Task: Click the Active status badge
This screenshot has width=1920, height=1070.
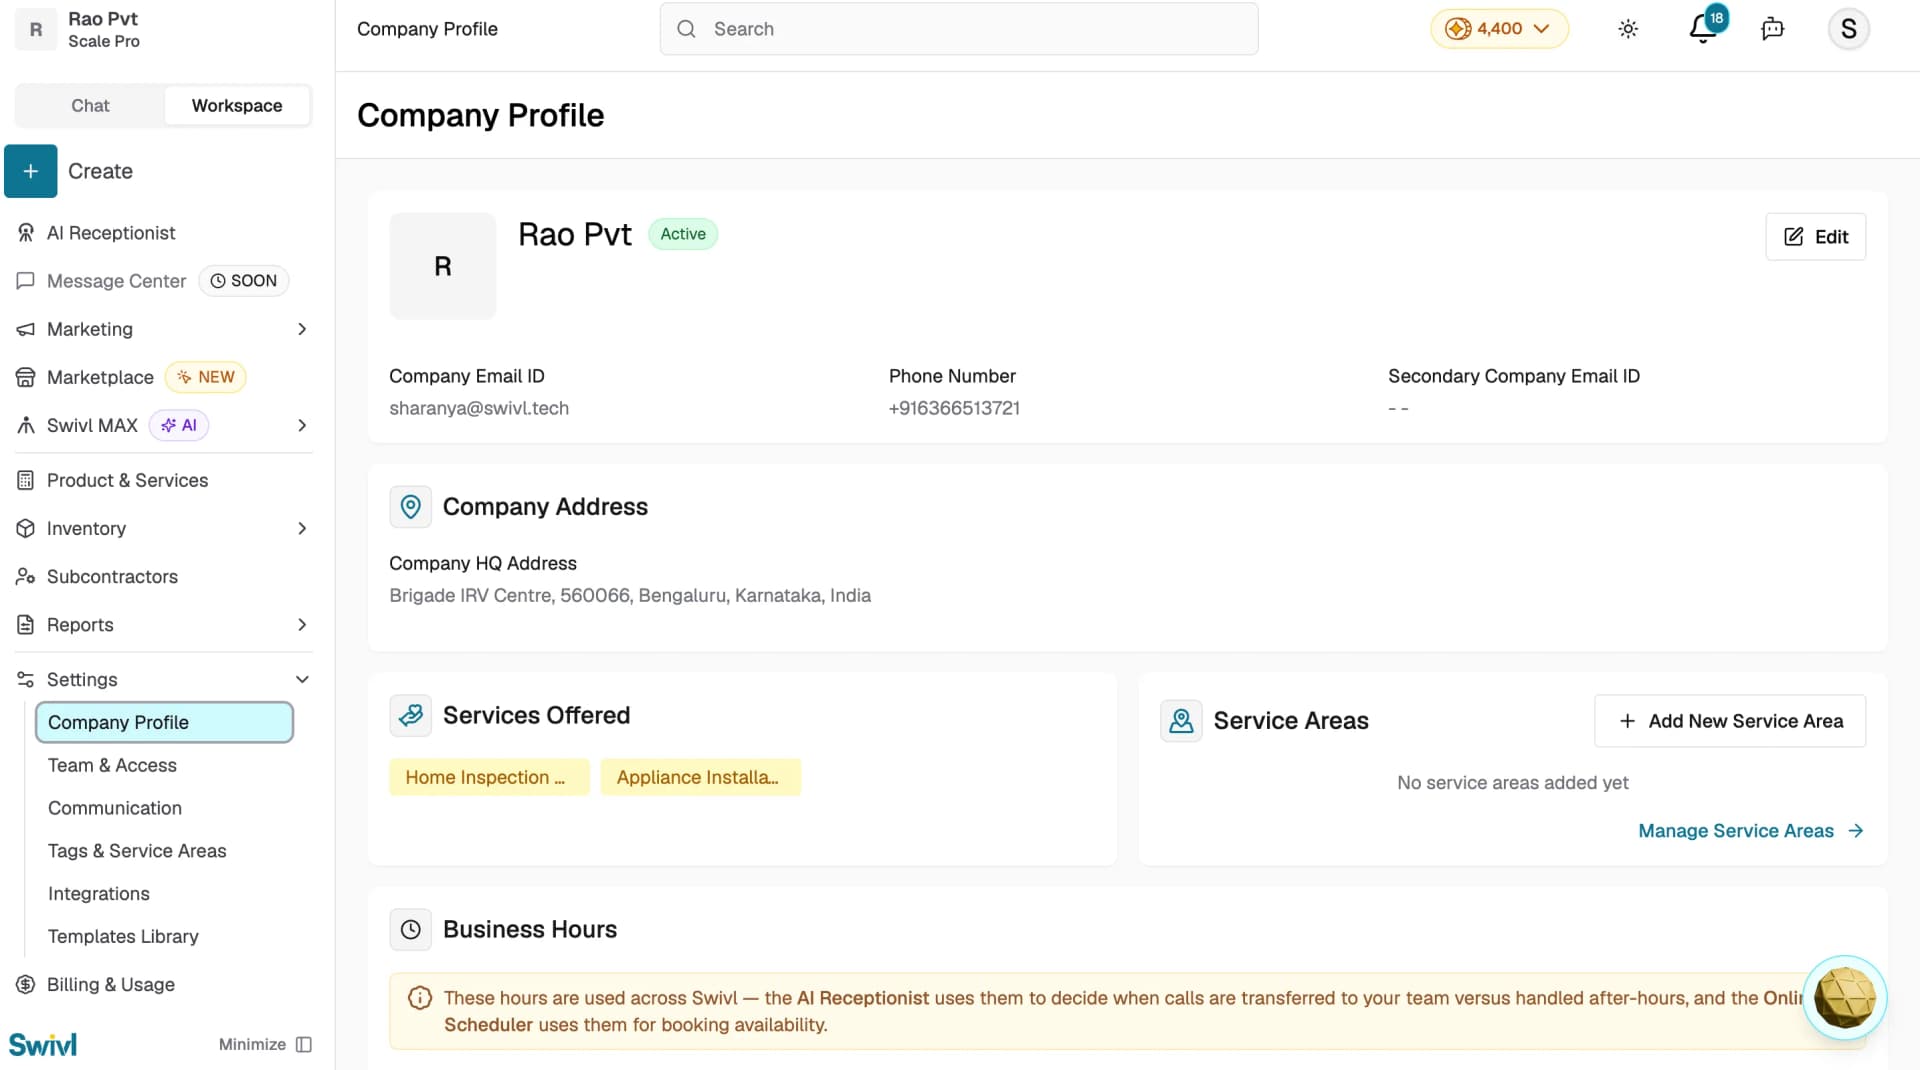Action: point(683,234)
